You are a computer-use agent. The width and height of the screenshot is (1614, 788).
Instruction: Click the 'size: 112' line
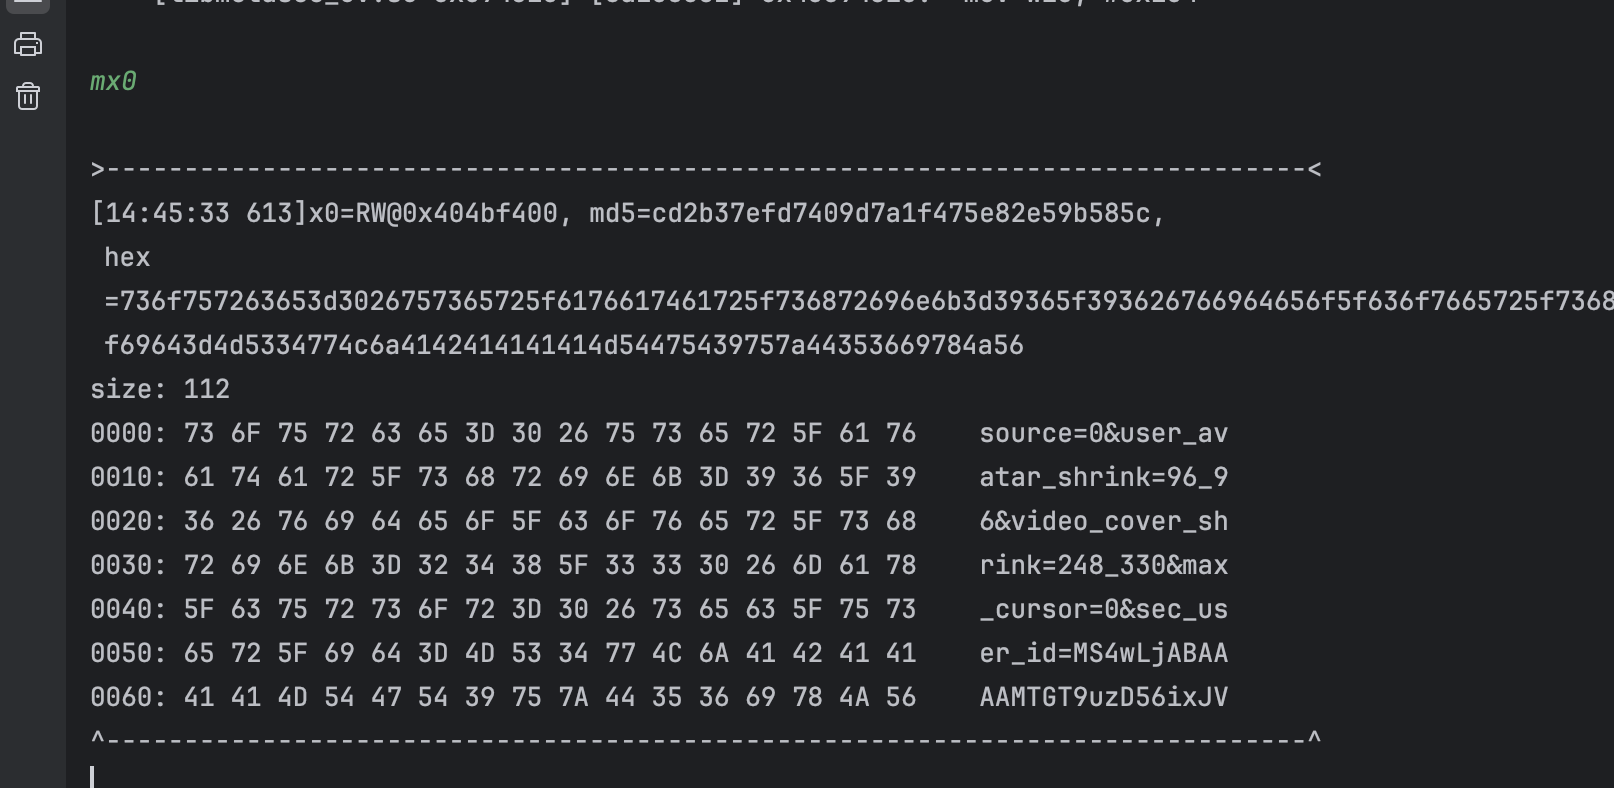tap(160, 389)
